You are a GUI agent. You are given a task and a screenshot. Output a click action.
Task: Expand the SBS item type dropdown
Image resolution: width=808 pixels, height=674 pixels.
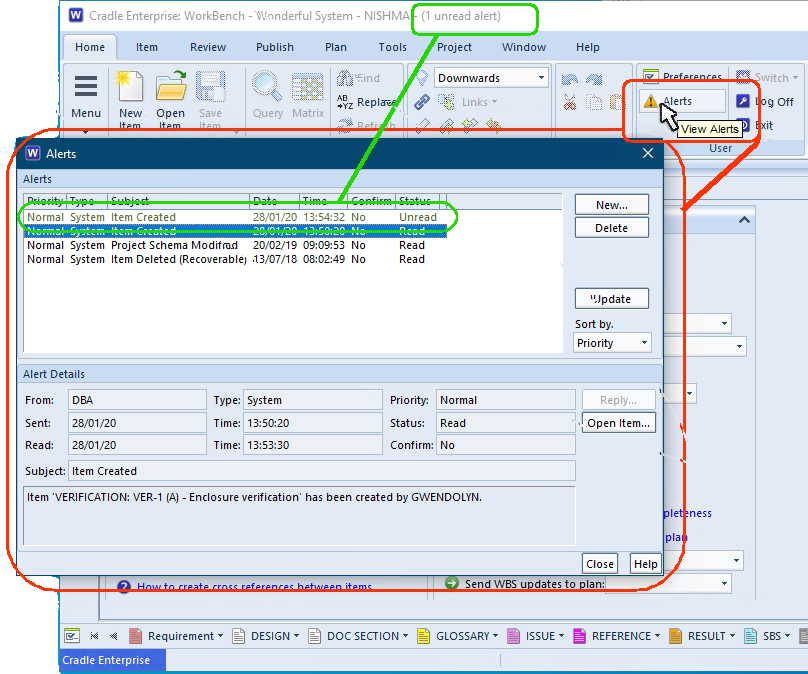[x=787, y=636]
